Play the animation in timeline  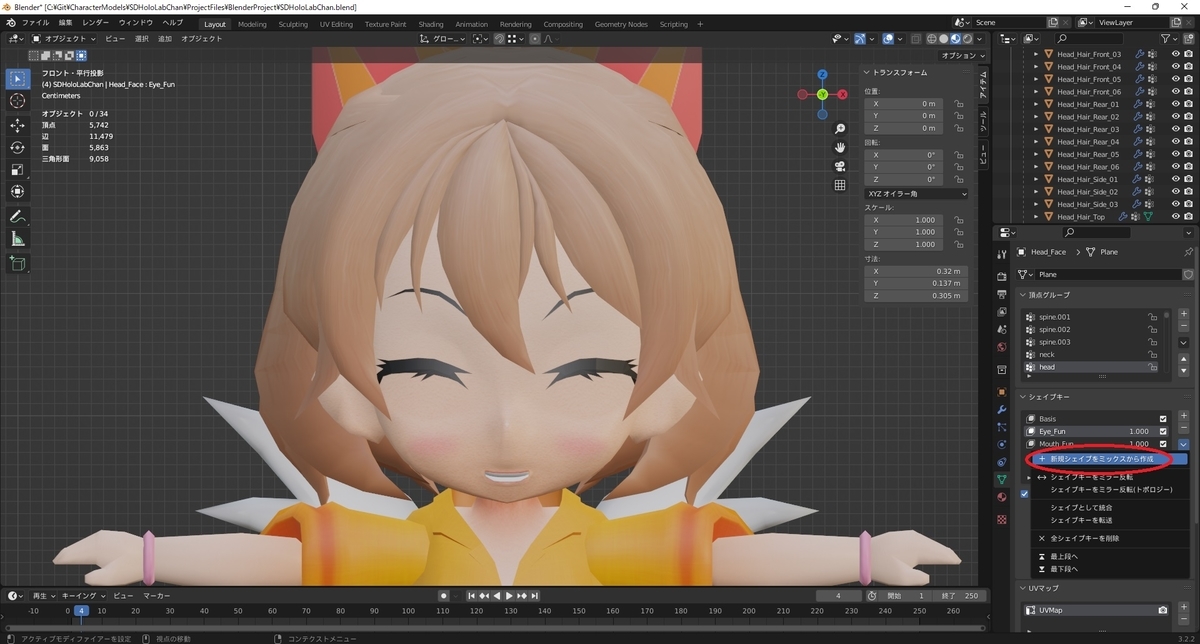coord(509,596)
